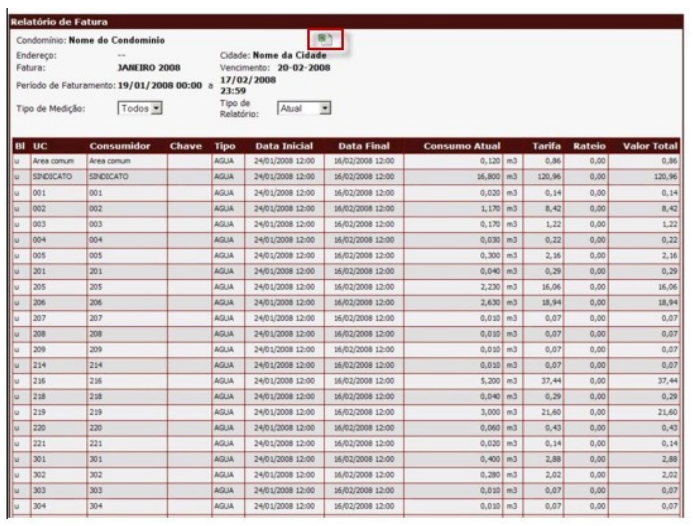
Task: Select the SINDICATO row in UC column
Action: [50, 175]
